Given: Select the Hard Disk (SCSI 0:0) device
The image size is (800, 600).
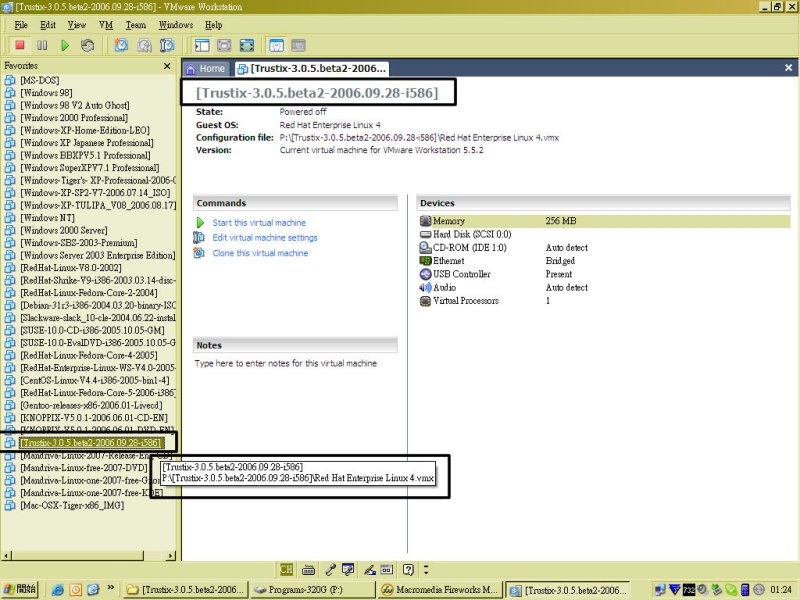Looking at the screenshot, I should [x=604, y=234].
